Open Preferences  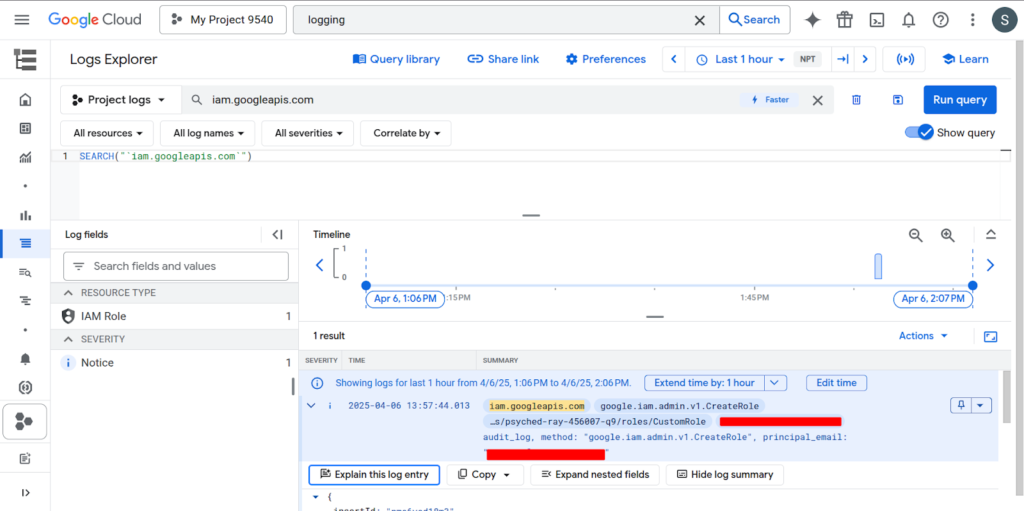(605, 59)
